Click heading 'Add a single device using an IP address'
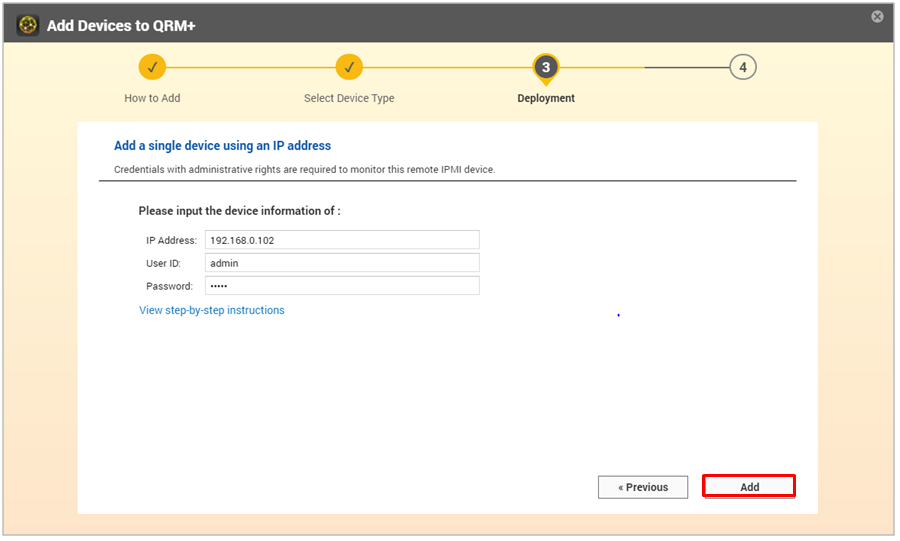The height and width of the screenshot is (541, 900). (x=222, y=146)
